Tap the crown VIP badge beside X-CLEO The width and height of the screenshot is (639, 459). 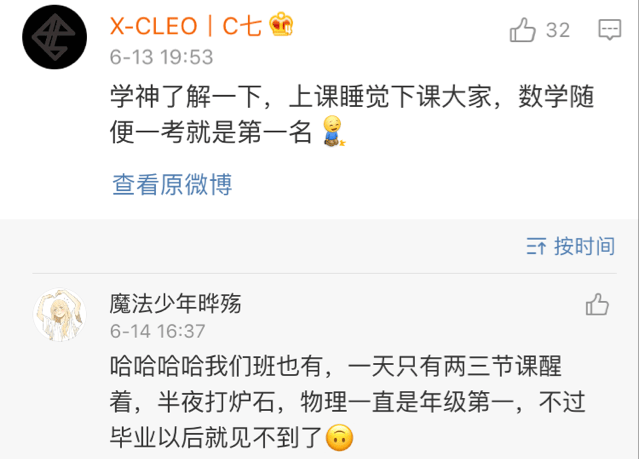pos(281,24)
